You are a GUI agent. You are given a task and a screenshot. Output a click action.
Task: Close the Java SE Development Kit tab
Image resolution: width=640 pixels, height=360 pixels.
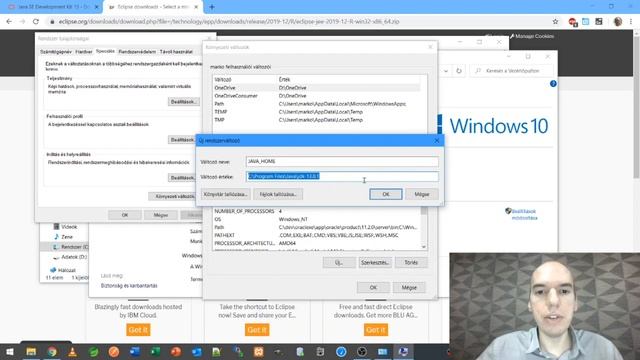97,7
